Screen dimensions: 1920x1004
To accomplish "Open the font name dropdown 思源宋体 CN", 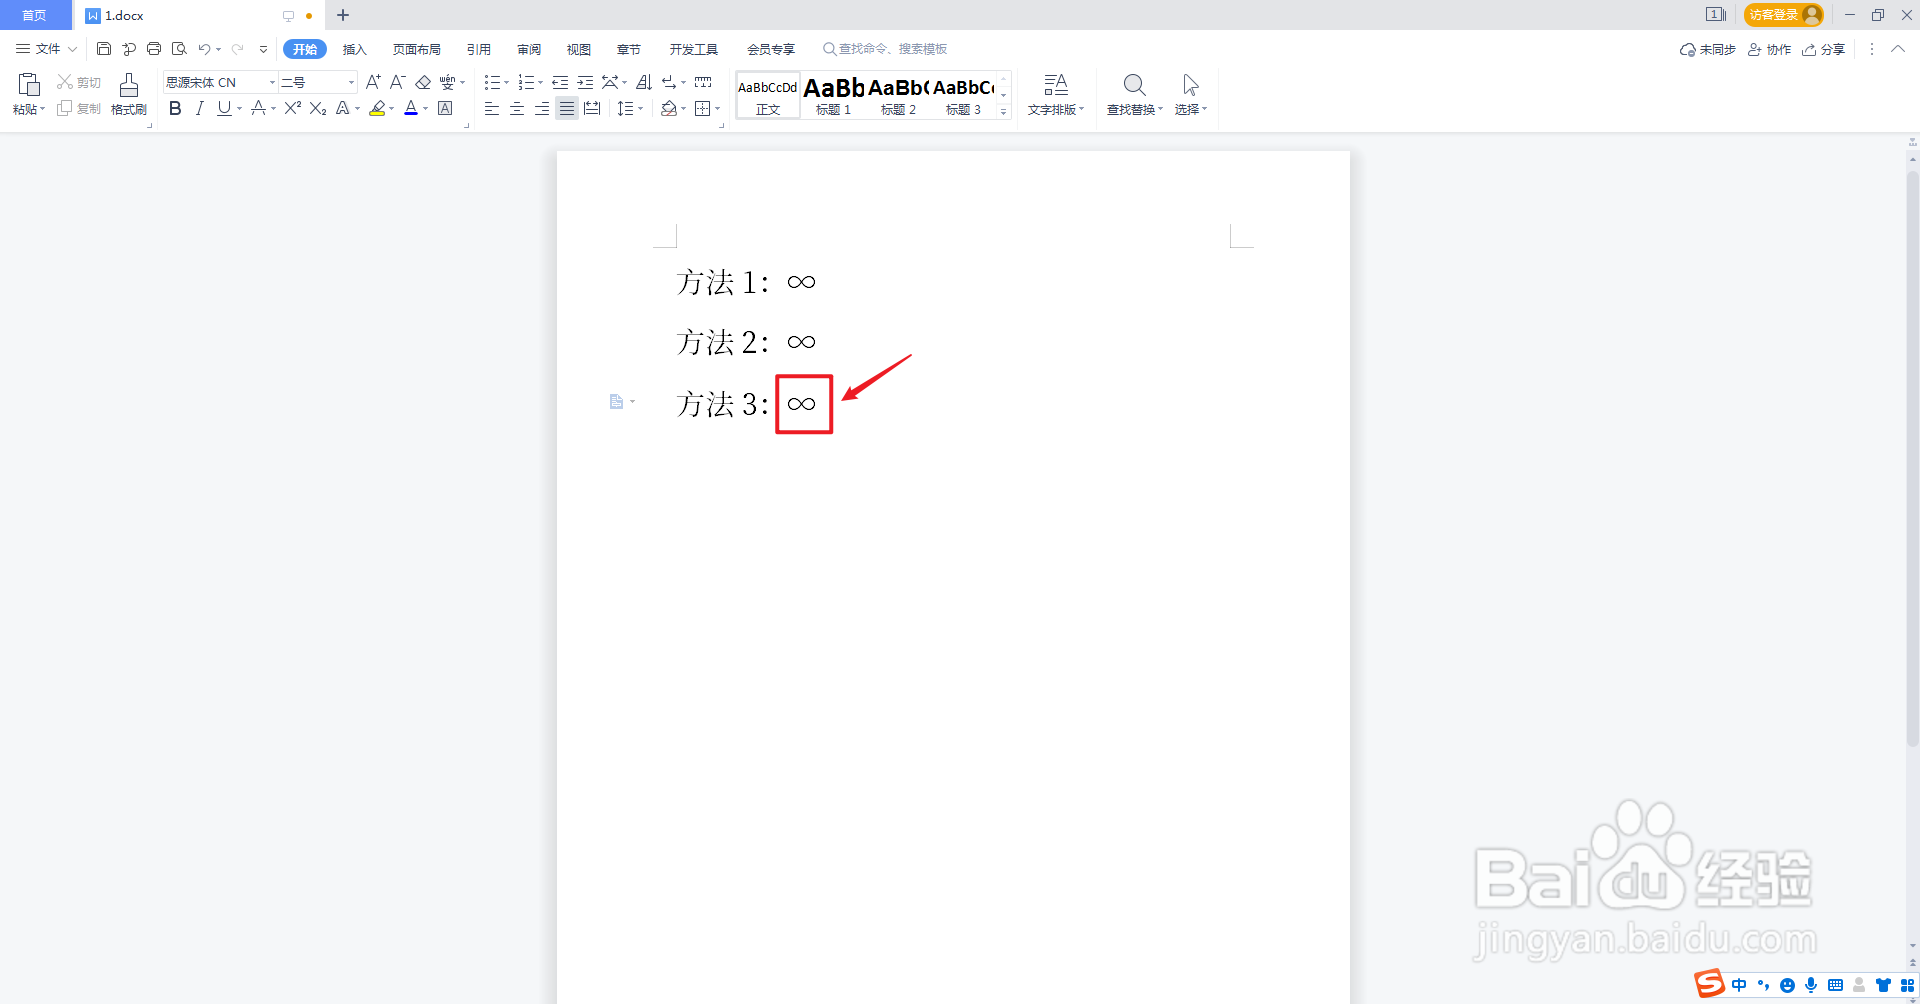I will 272,82.
